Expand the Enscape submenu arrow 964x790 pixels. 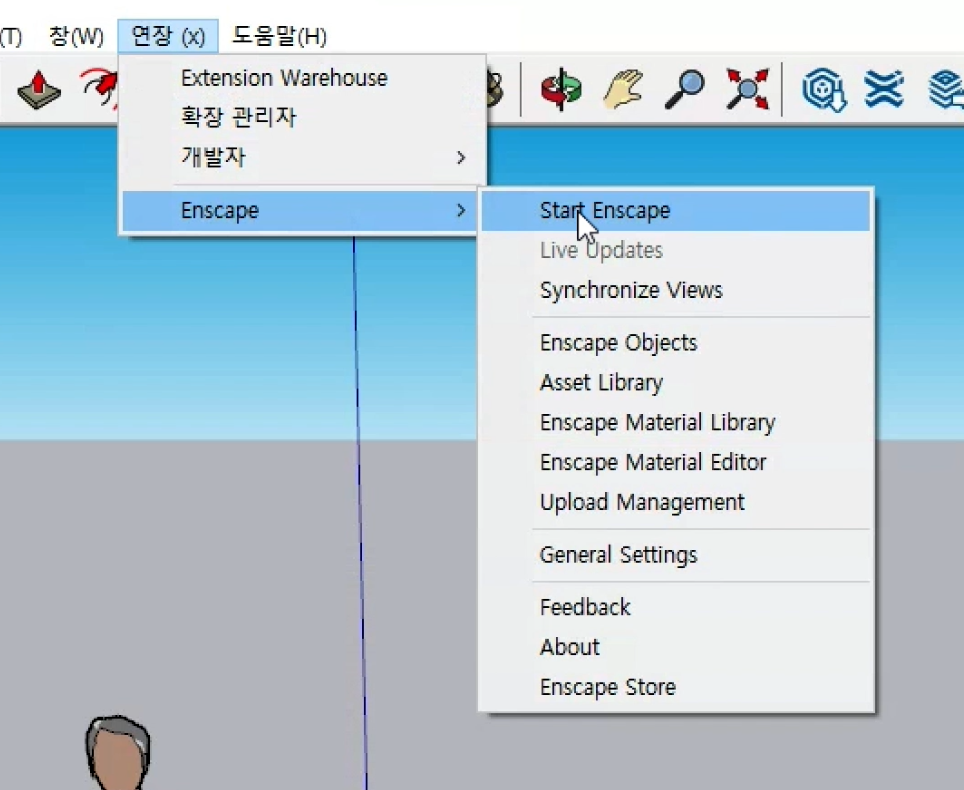coord(461,211)
